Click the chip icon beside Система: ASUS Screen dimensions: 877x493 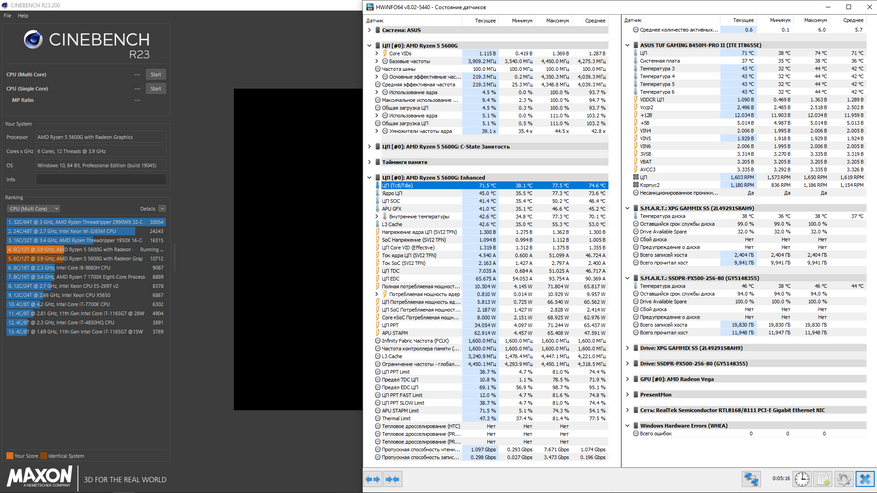coord(378,30)
